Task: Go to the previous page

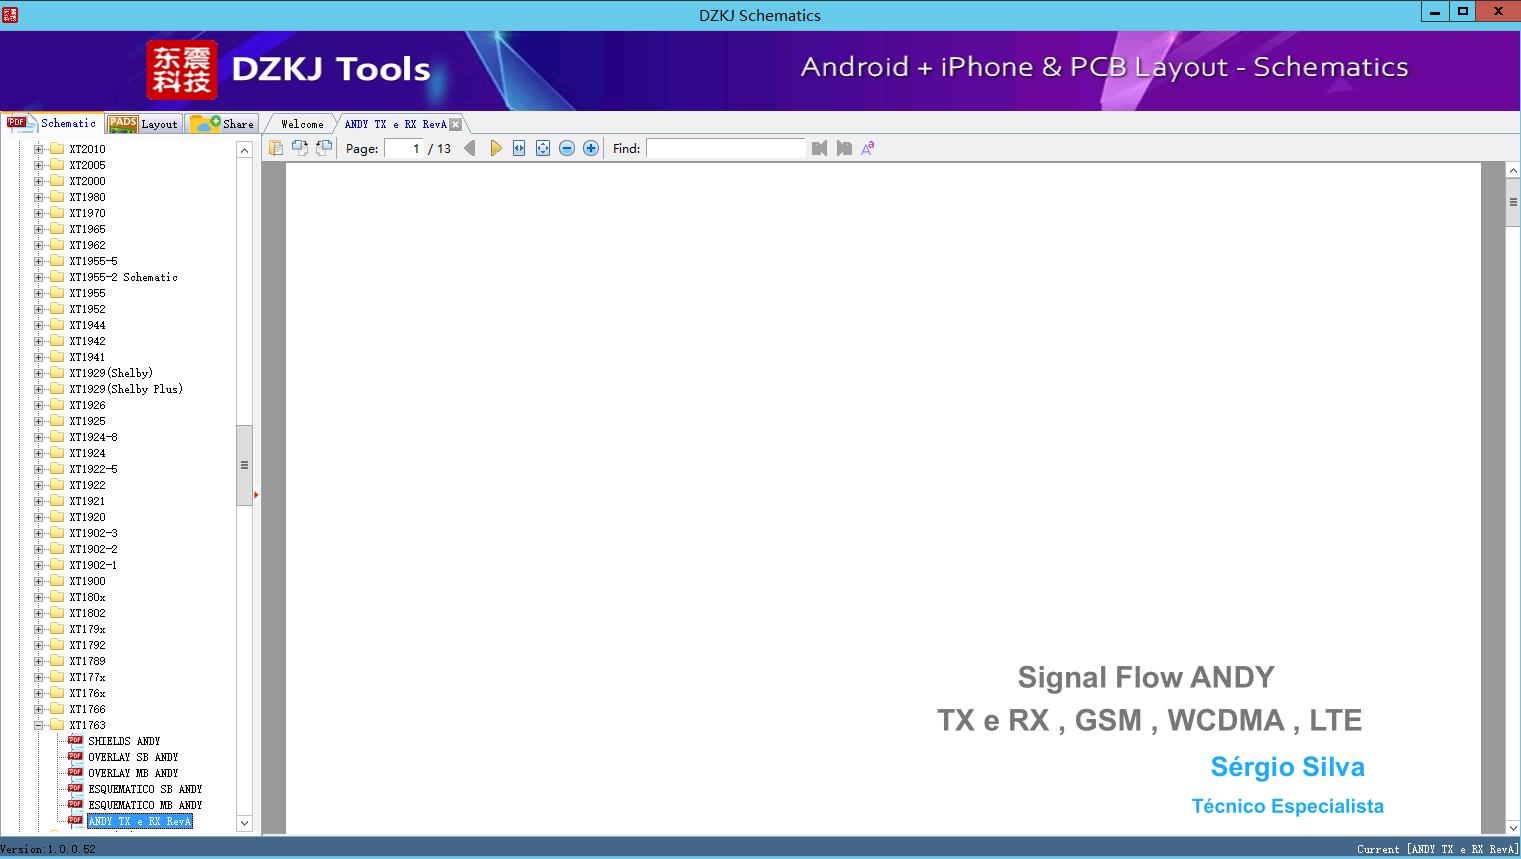Action: pos(470,148)
